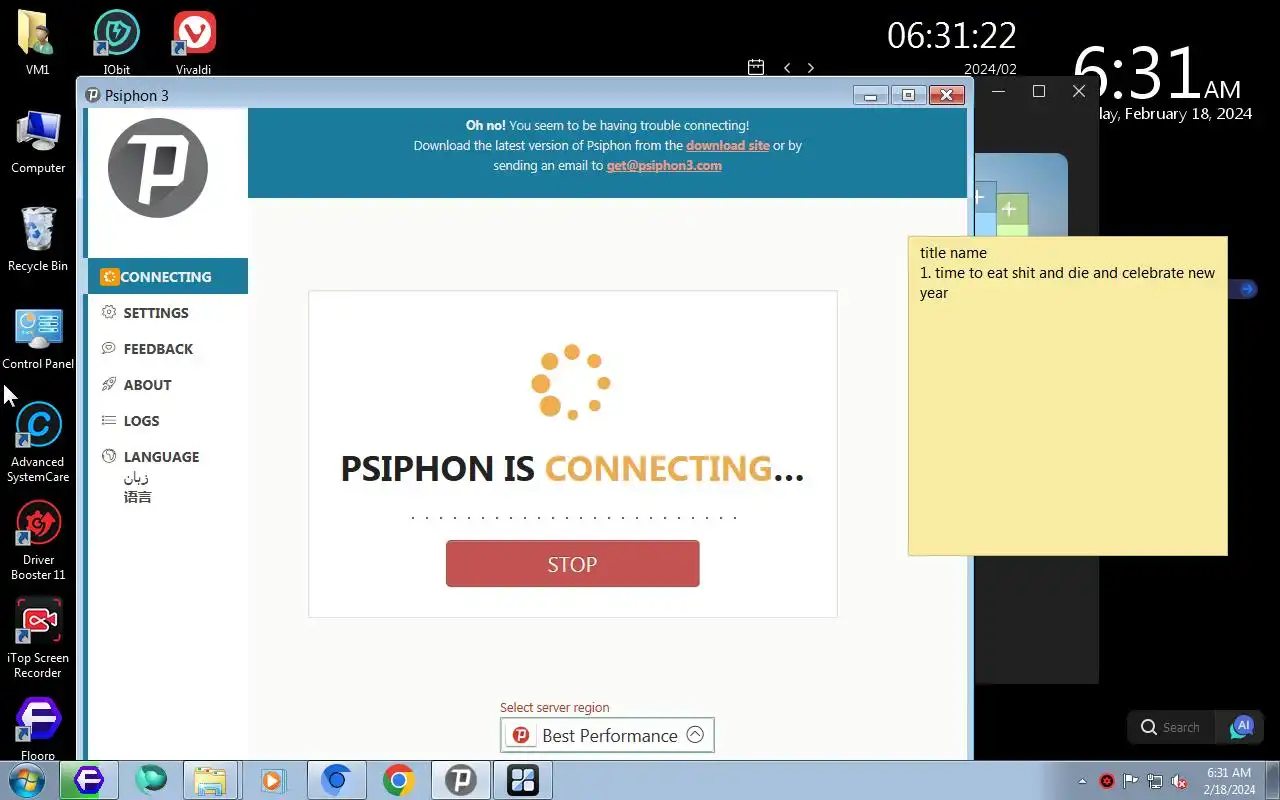Click the Search box in the desktop widget
Viewport: 1280px width, 800px height.
[x=1172, y=727]
